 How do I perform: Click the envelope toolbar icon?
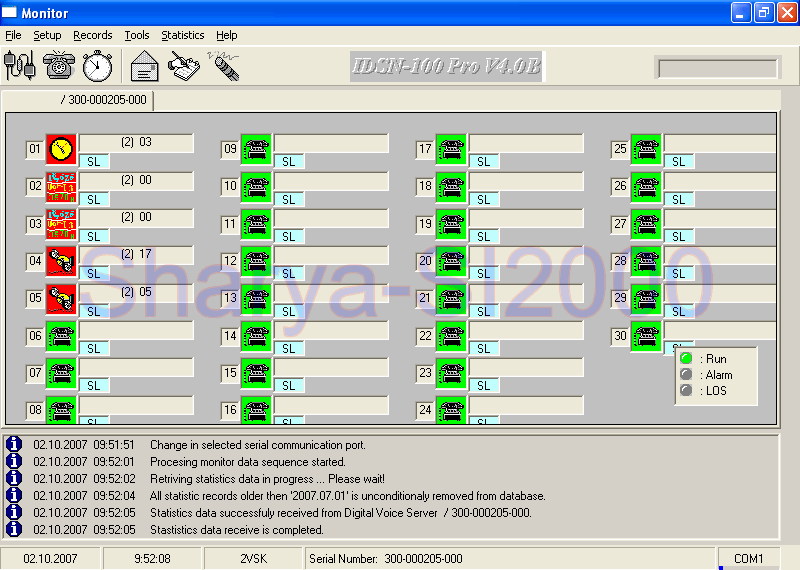(x=145, y=66)
